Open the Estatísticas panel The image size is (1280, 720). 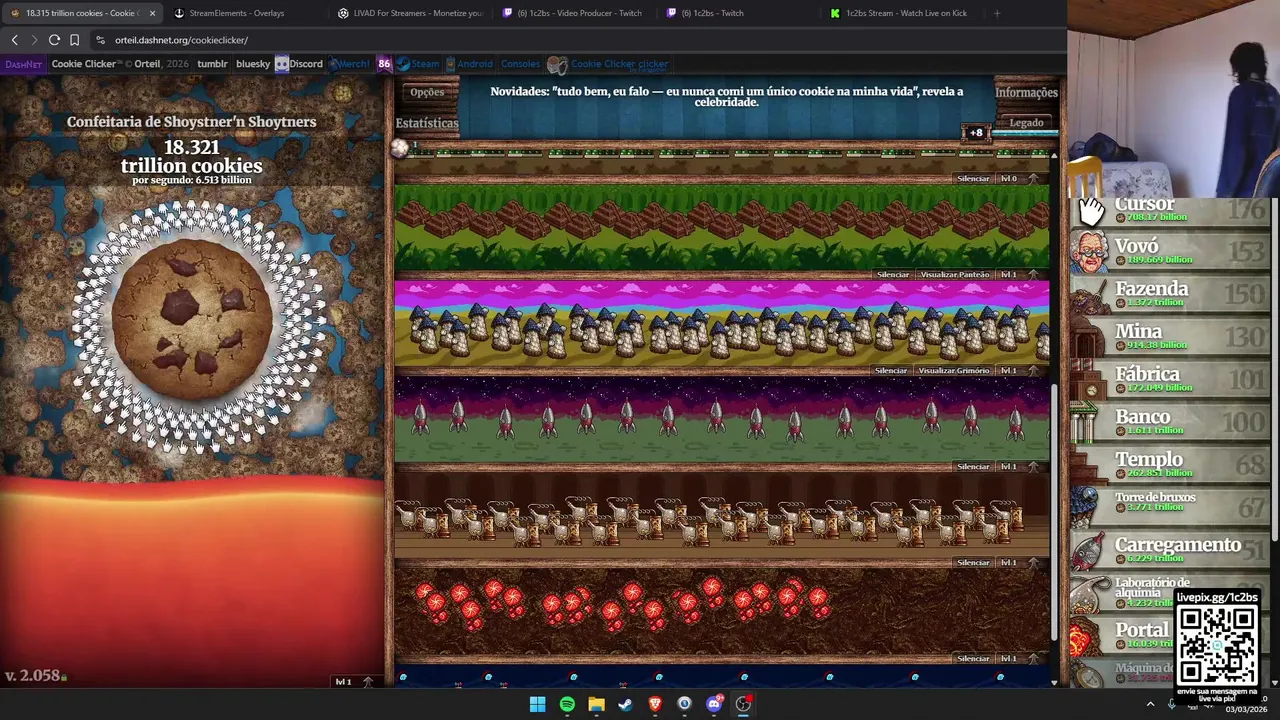tap(427, 123)
